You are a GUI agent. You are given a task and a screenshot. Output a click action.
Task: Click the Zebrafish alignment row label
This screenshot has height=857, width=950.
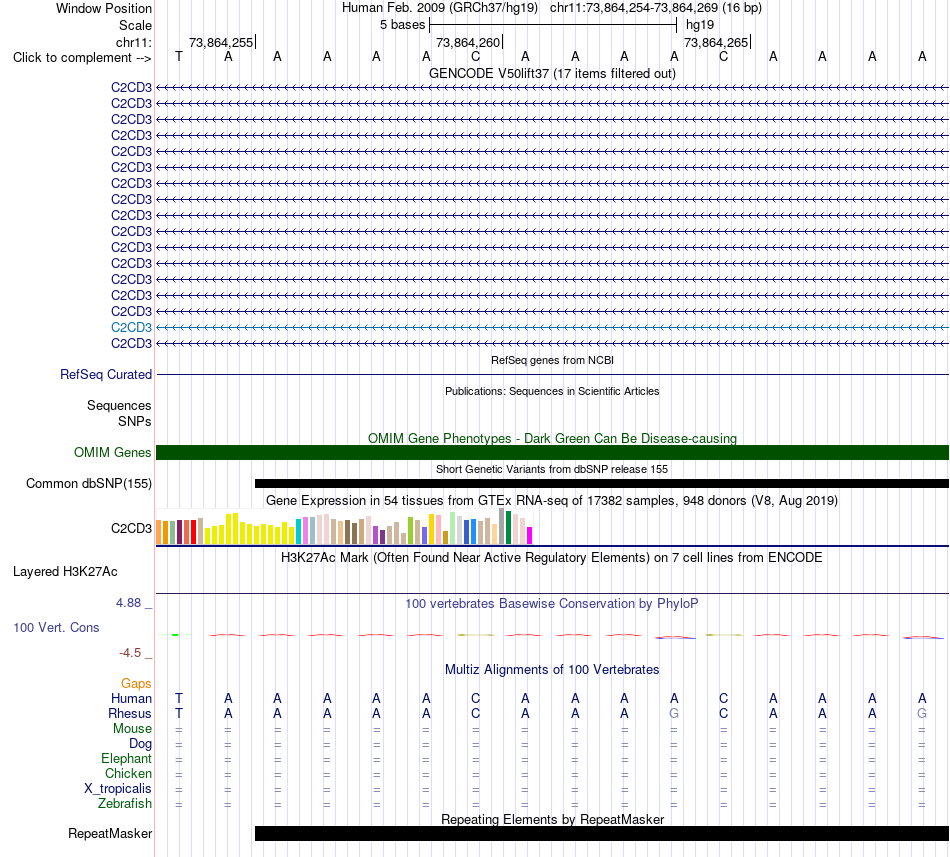[x=125, y=804]
